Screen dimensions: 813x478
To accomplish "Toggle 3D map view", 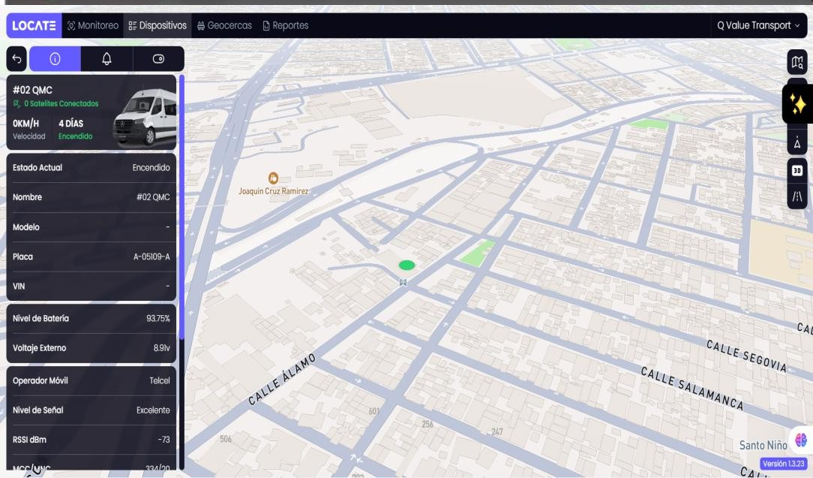I will click(x=796, y=170).
